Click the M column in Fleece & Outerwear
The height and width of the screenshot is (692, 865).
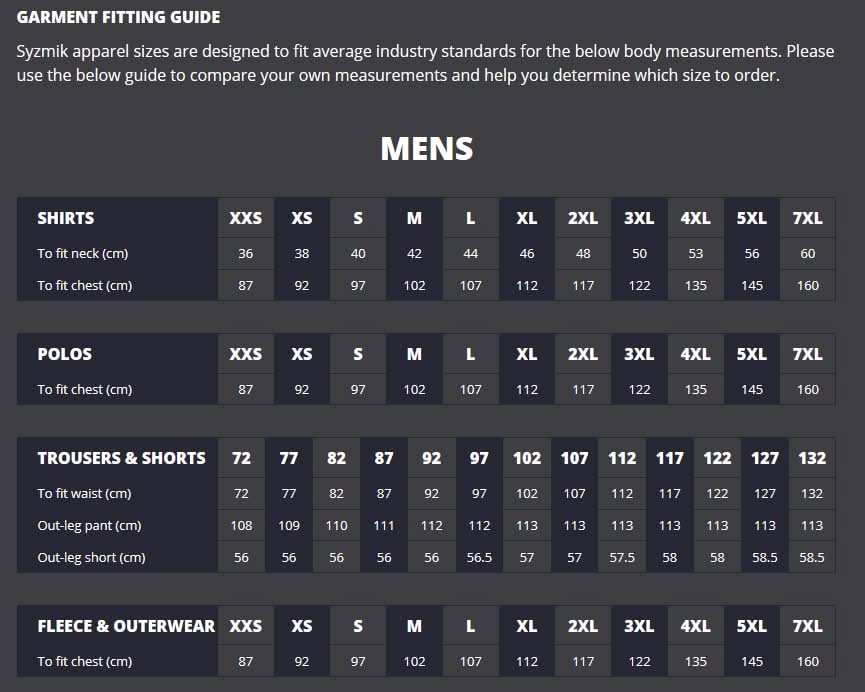click(414, 626)
